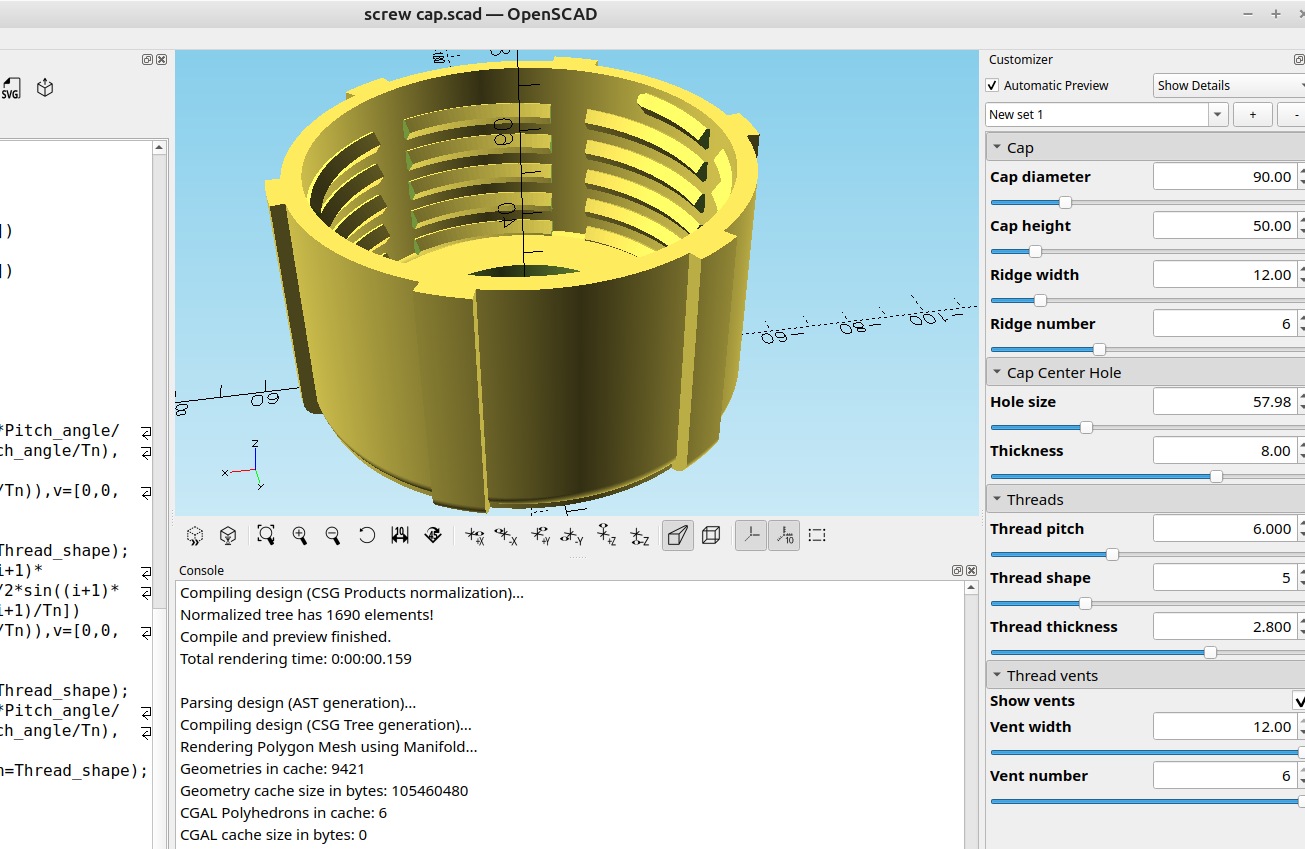Reset the viewport view
Screen dimensions: 1305x849
(x=366, y=535)
